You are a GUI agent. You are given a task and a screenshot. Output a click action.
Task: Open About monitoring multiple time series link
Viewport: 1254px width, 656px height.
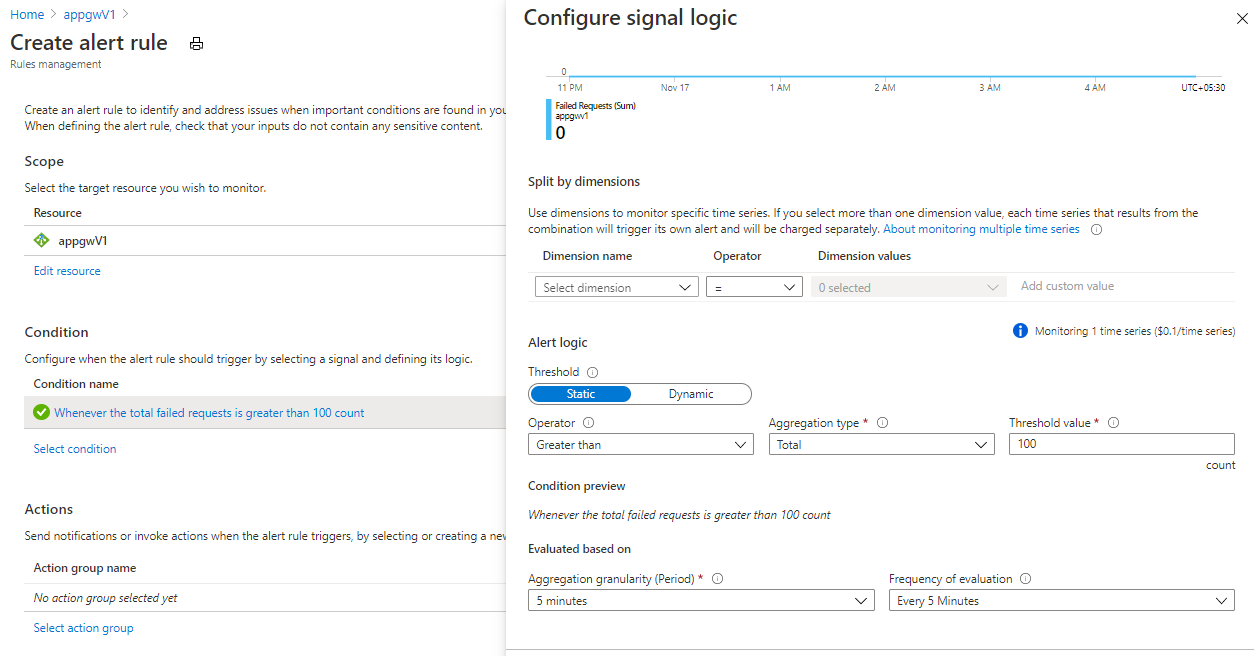click(981, 229)
